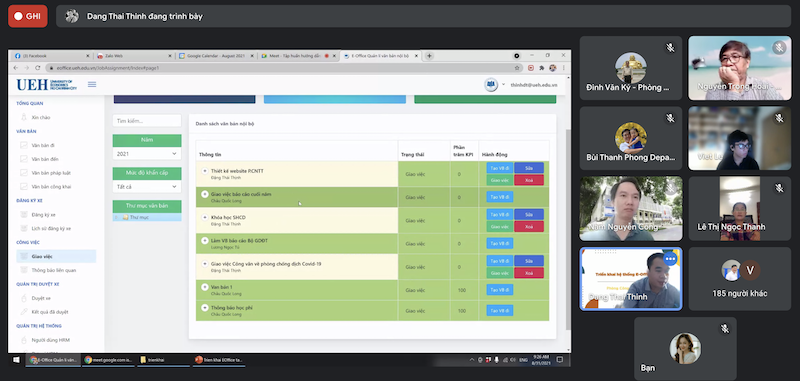Open the Mức độ khẩn cấp dropdown

click(x=147, y=187)
